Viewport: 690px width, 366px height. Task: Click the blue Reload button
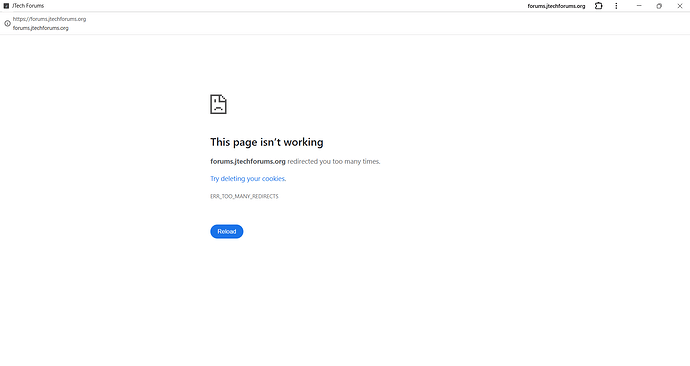(x=227, y=231)
